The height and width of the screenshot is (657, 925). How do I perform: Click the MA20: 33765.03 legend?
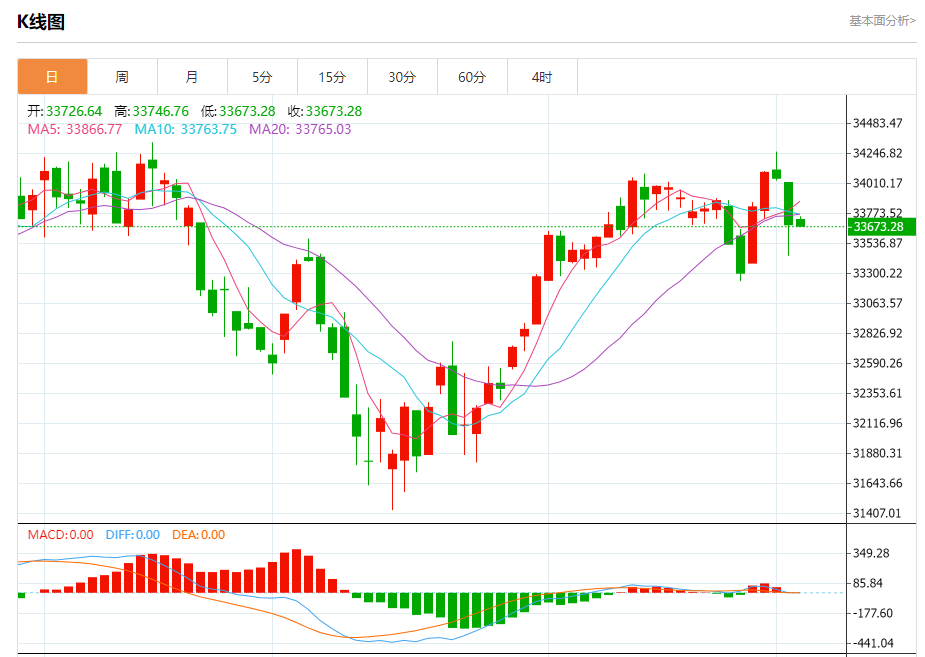tap(300, 129)
